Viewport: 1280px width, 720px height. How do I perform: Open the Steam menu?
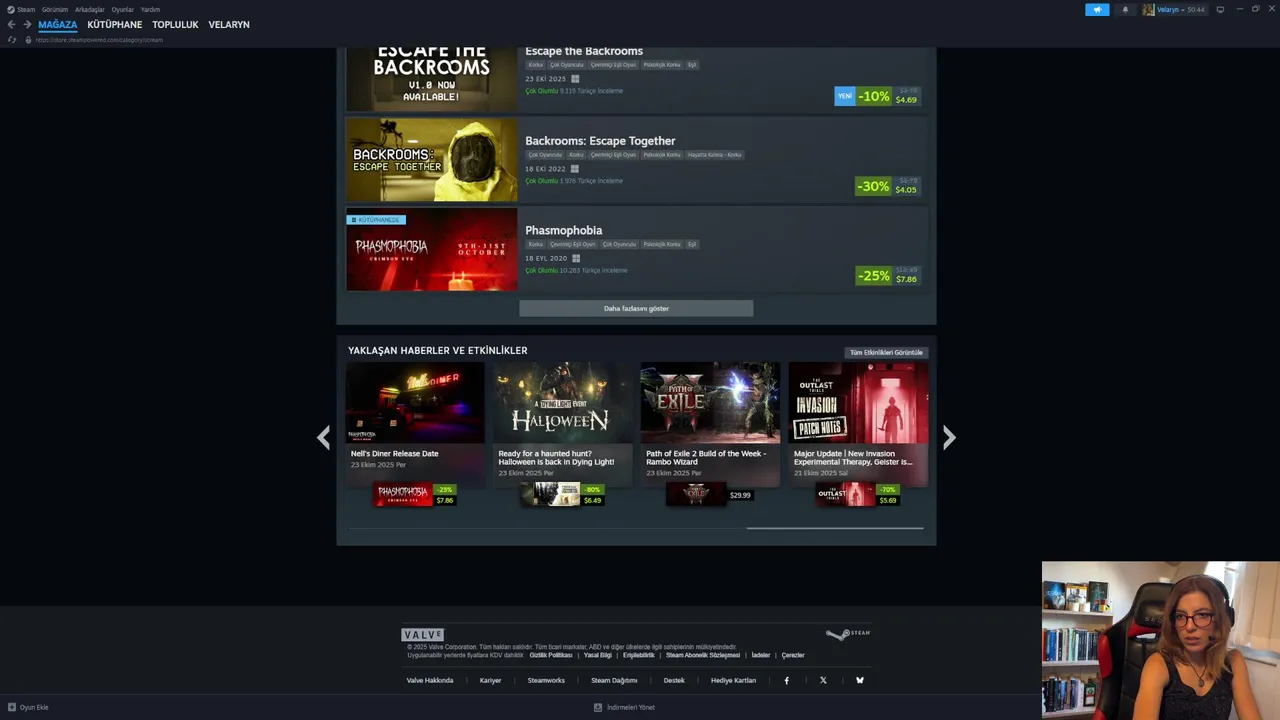coord(26,9)
